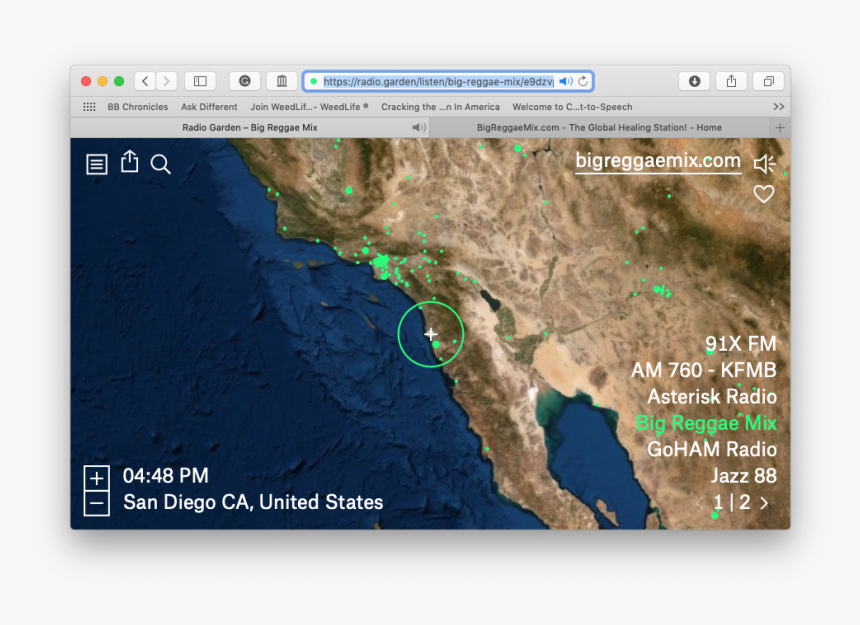Open Cracking the ...n In America bookmark
The width and height of the screenshot is (860, 625).
(x=440, y=107)
